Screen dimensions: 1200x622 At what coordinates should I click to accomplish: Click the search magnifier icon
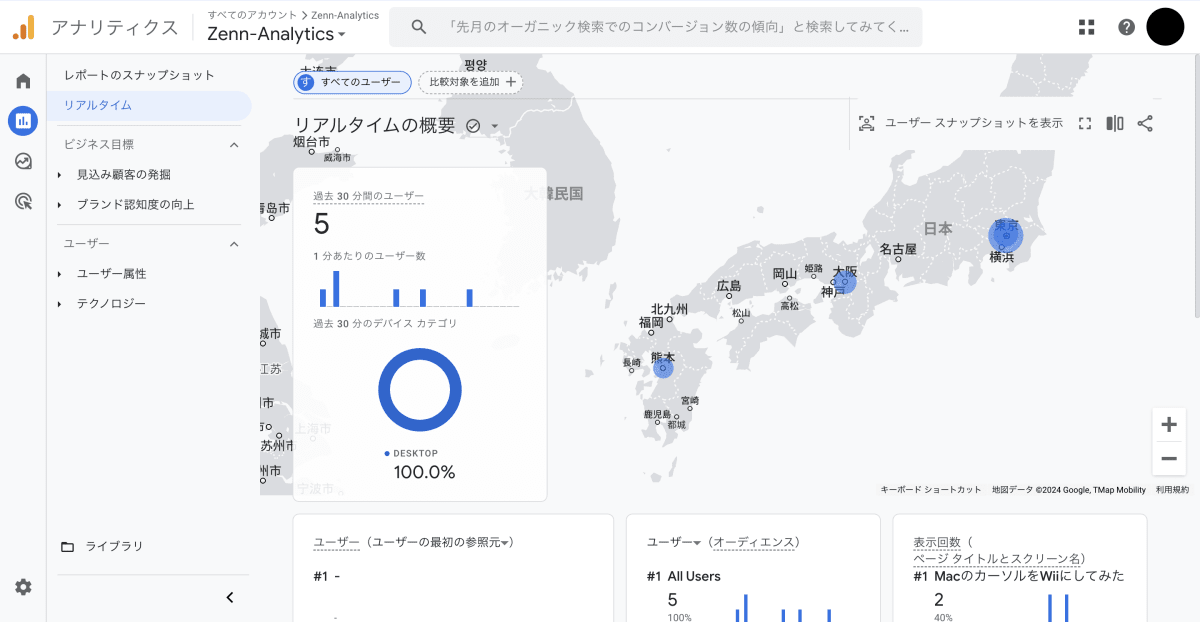tap(419, 27)
